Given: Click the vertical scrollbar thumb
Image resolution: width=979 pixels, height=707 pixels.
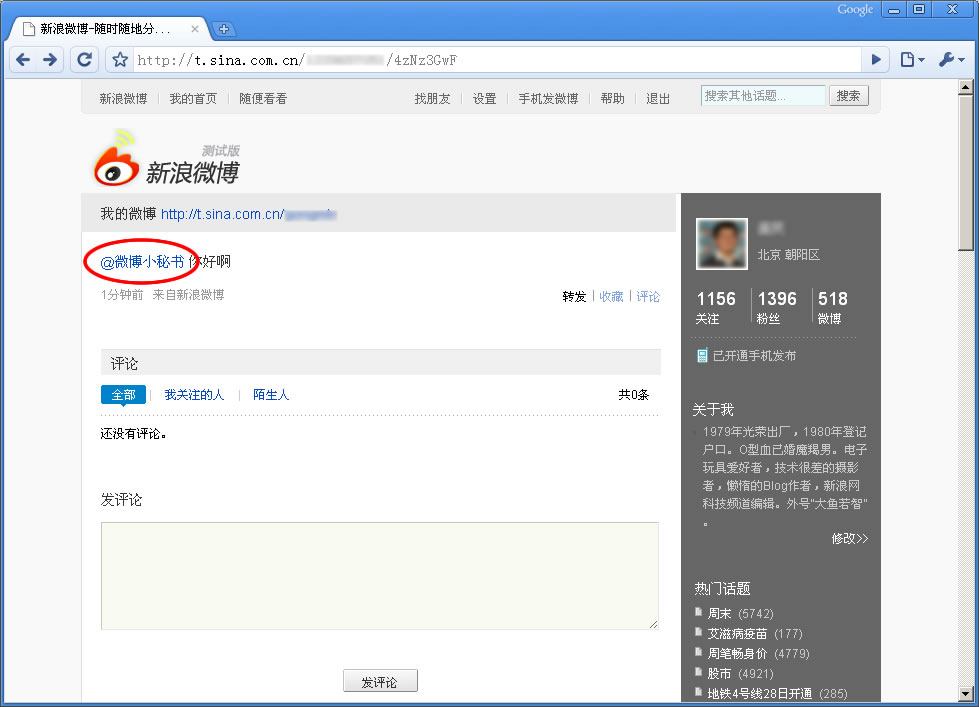Looking at the screenshot, I should (966, 173).
